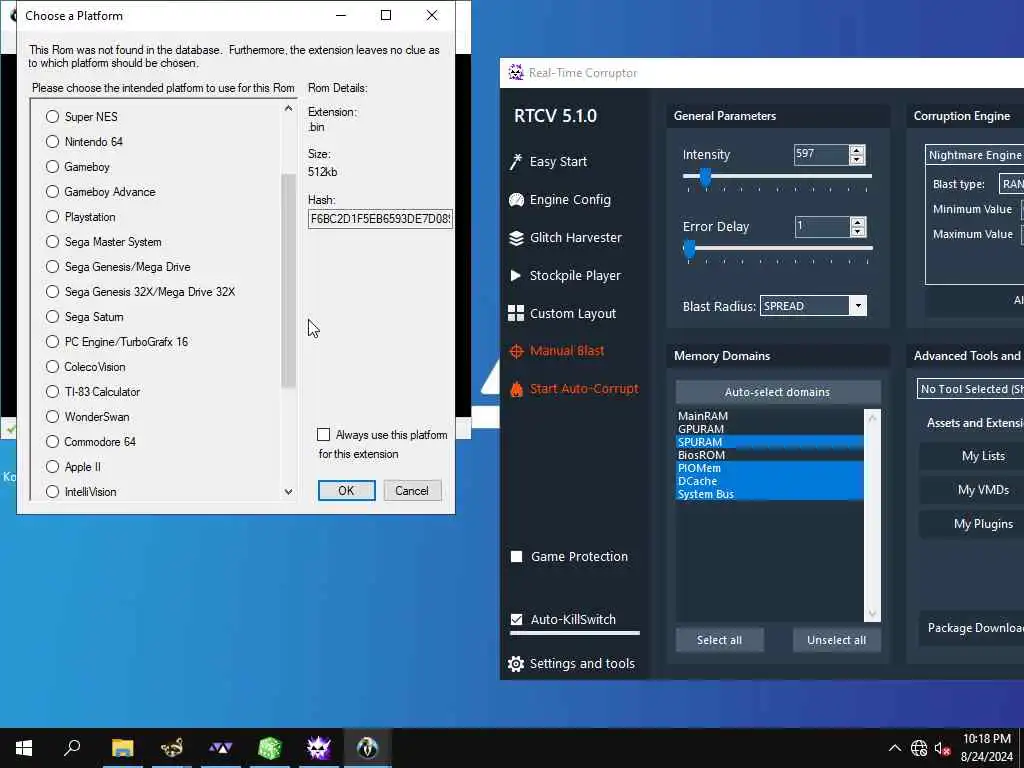Show hidden tray icons chevron
The height and width of the screenshot is (768, 1024).
point(895,748)
